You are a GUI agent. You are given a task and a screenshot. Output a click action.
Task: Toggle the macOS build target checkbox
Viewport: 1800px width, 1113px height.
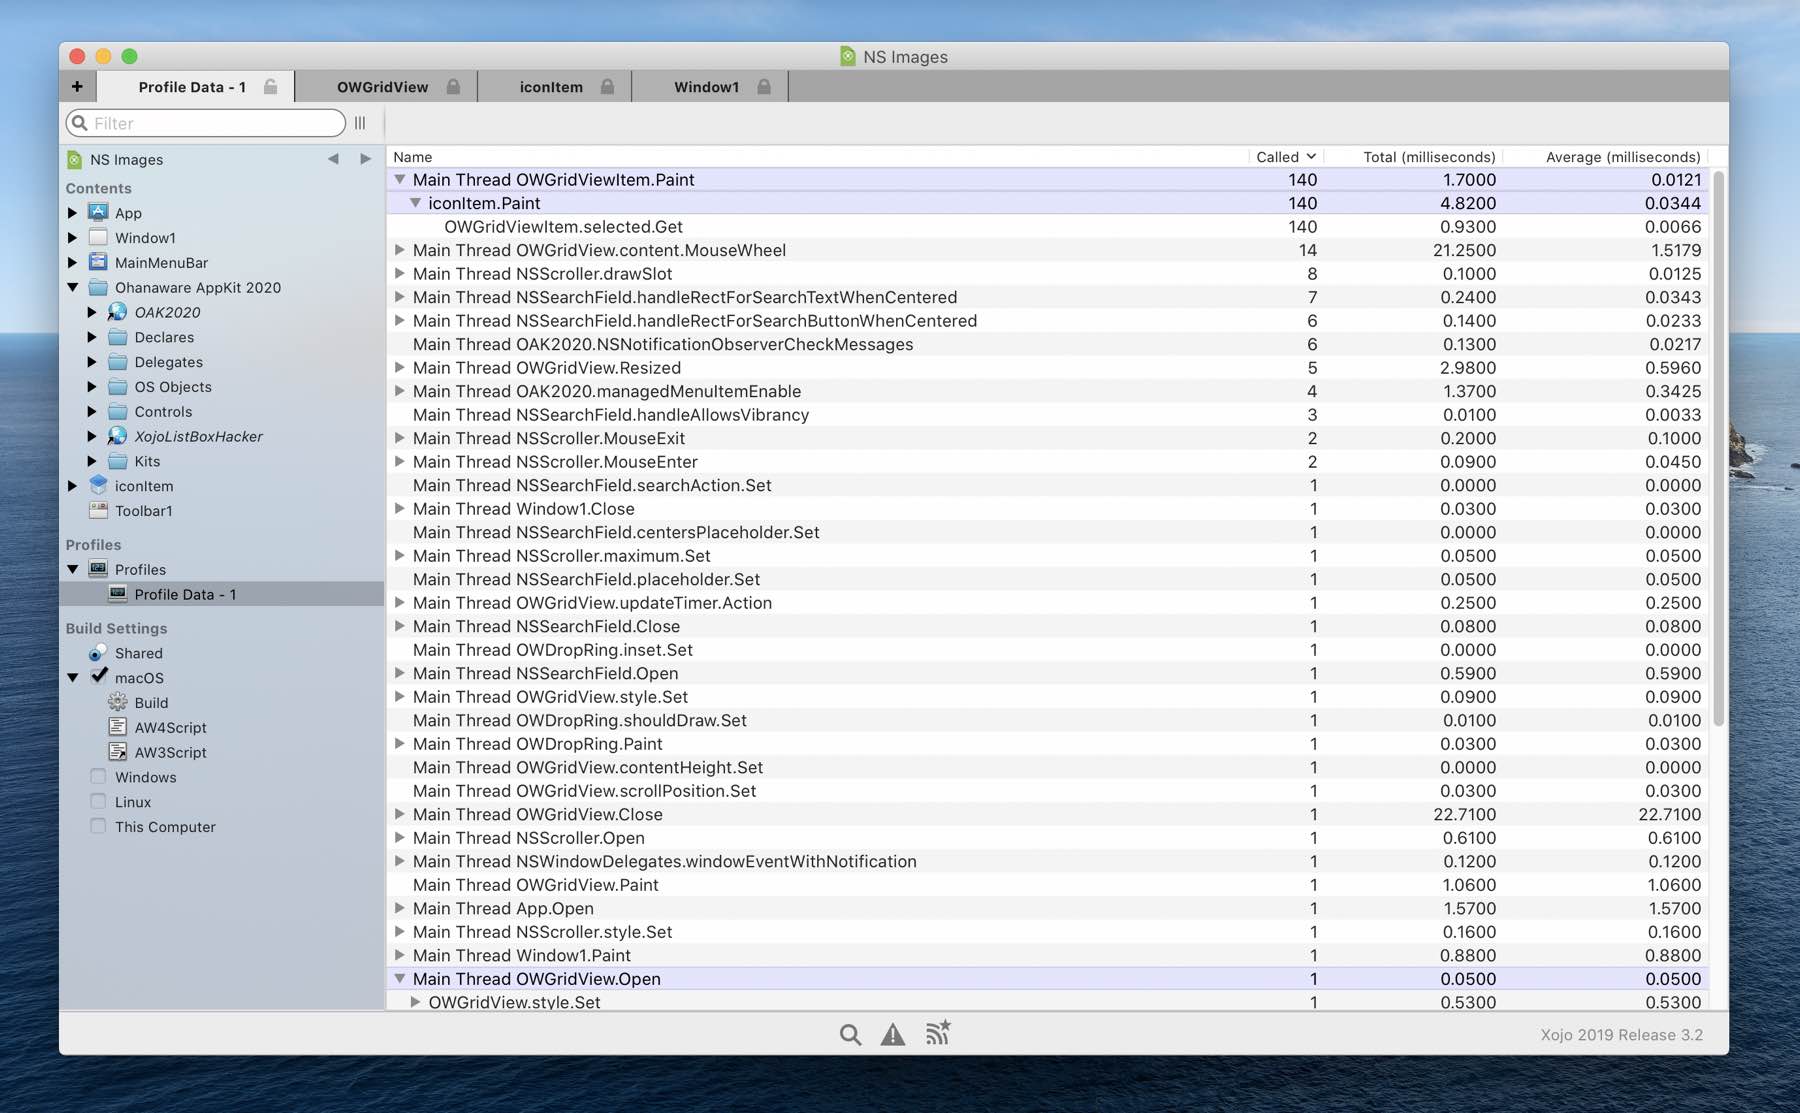click(99, 676)
